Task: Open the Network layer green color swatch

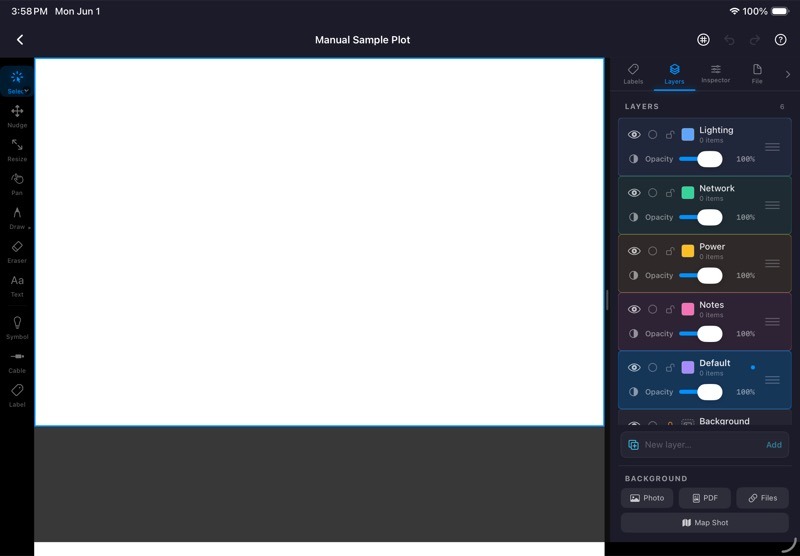Action: pyautogui.click(x=688, y=193)
